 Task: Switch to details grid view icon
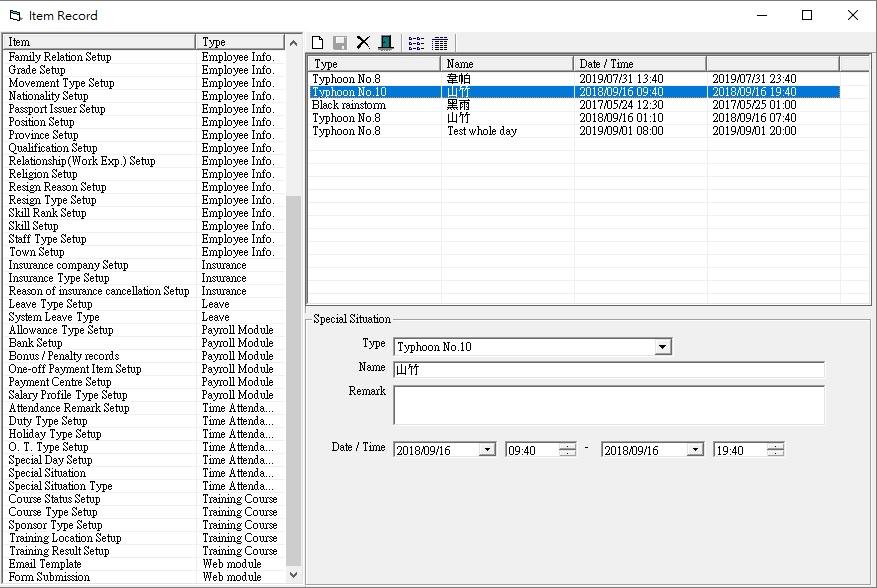coord(440,43)
